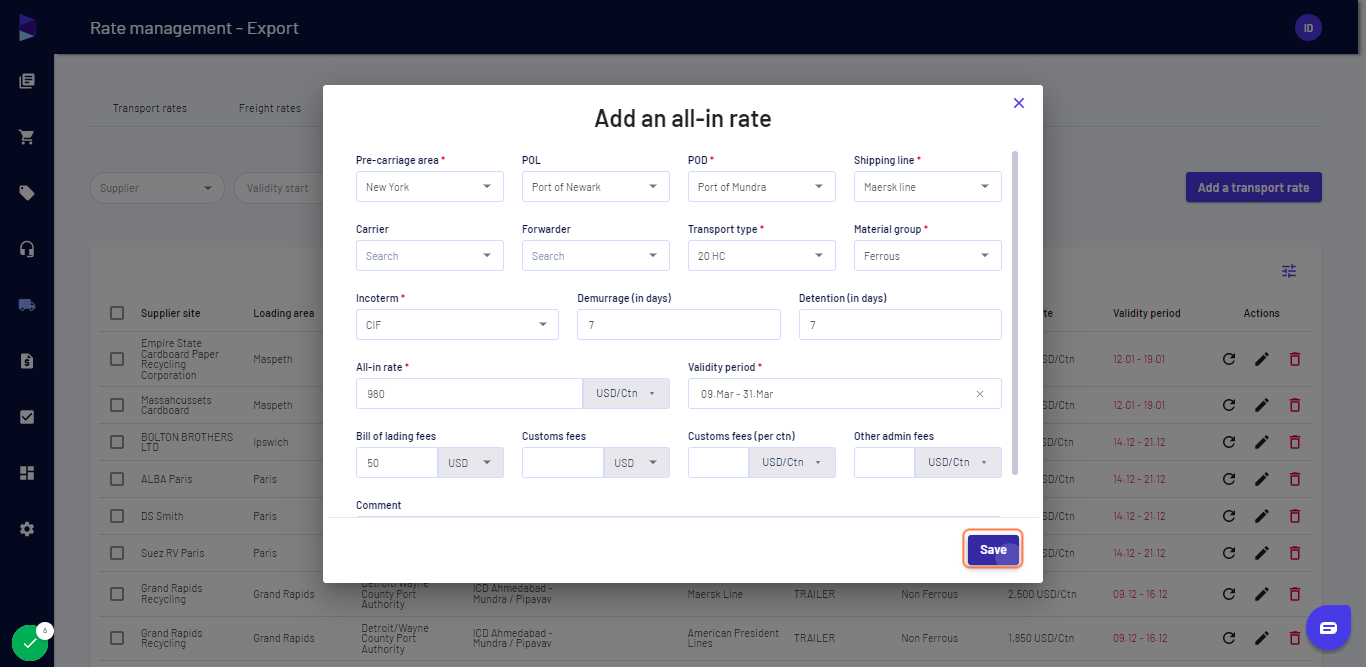Edit the ALBA Paris row
Image resolution: width=1366 pixels, height=667 pixels.
tap(1262, 479)
